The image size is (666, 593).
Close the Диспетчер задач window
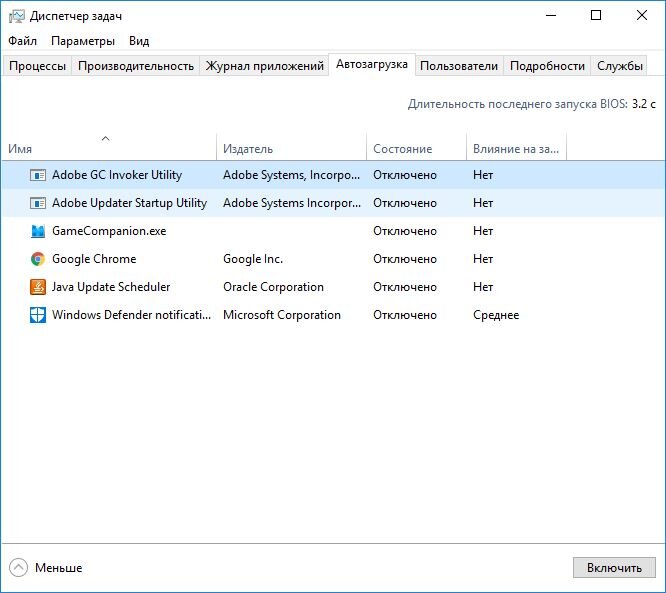pyautogui.click(x=642, y=16)
